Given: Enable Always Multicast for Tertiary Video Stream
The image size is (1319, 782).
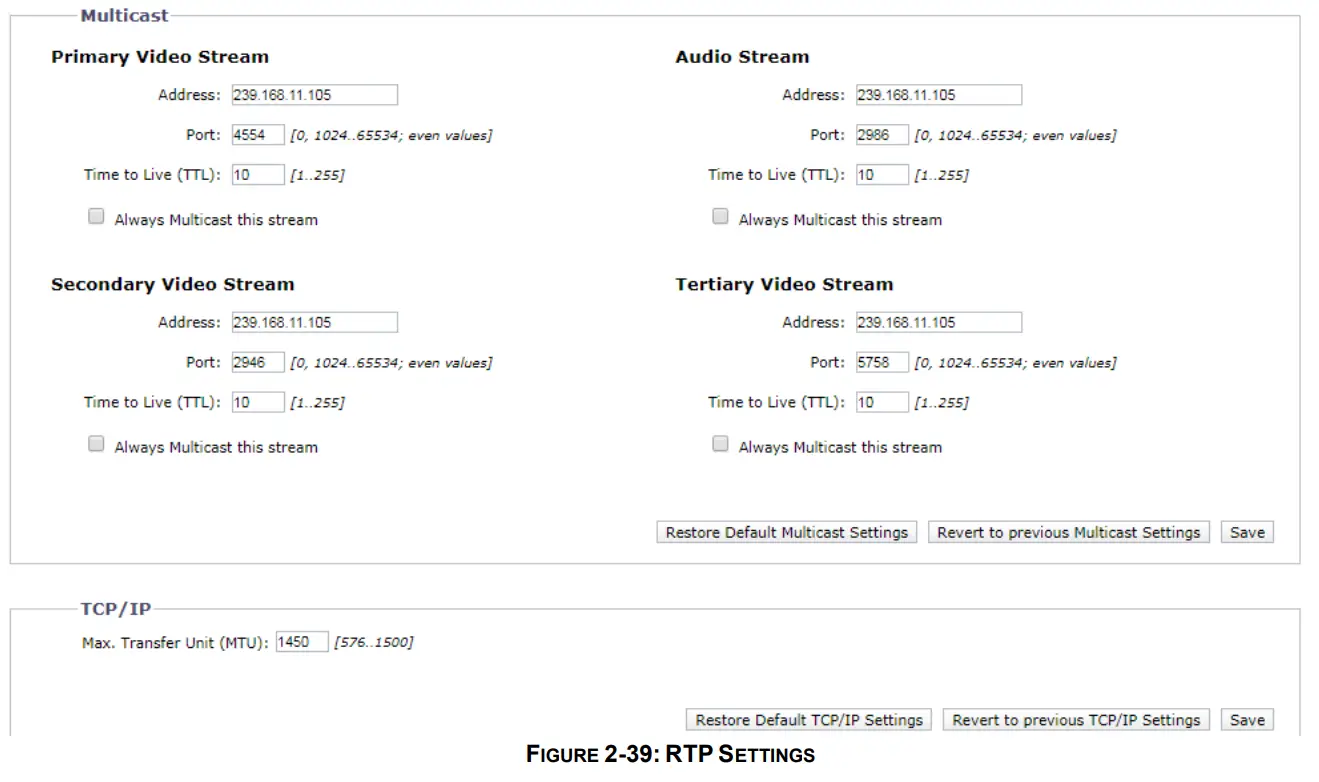Looking at the screenshot, I should 719,442.
